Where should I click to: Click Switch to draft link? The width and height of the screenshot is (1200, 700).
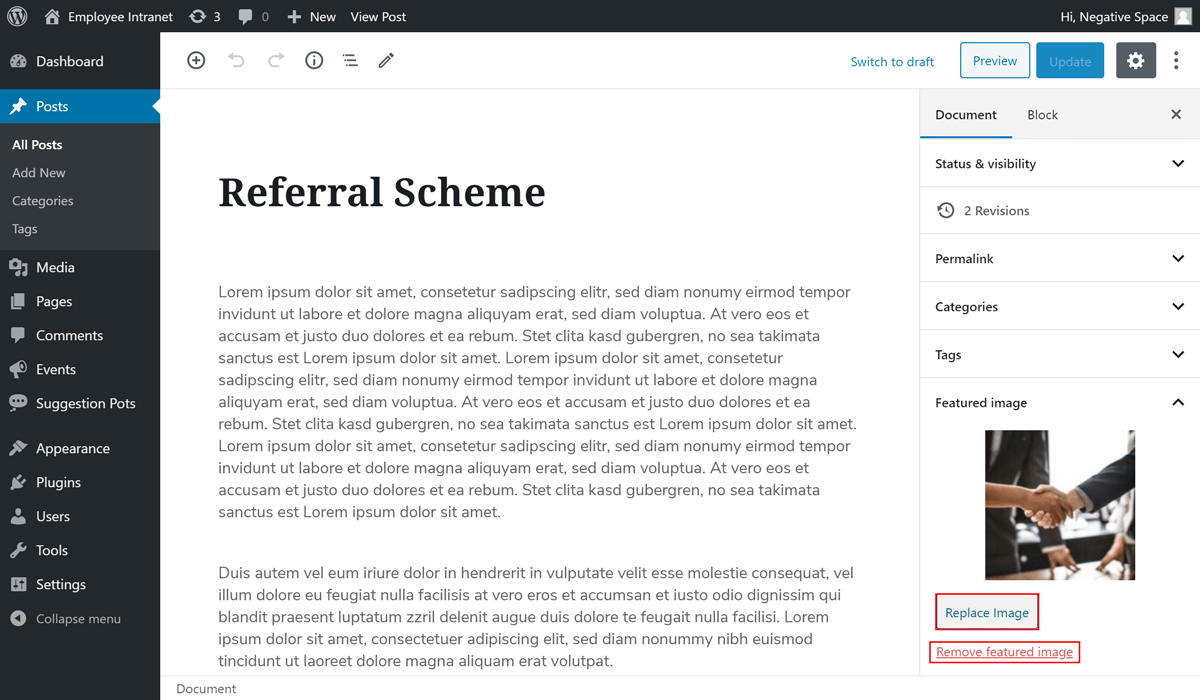[x=892, y=62]
